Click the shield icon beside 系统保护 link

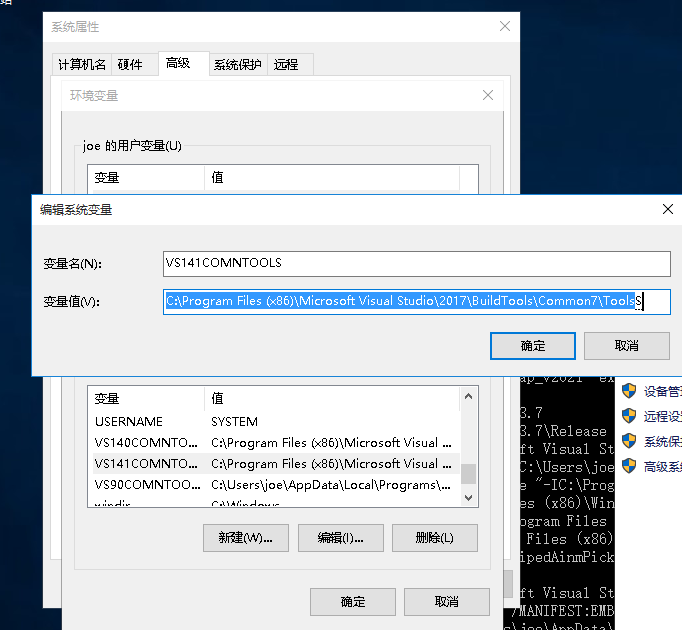click(629, 441)
